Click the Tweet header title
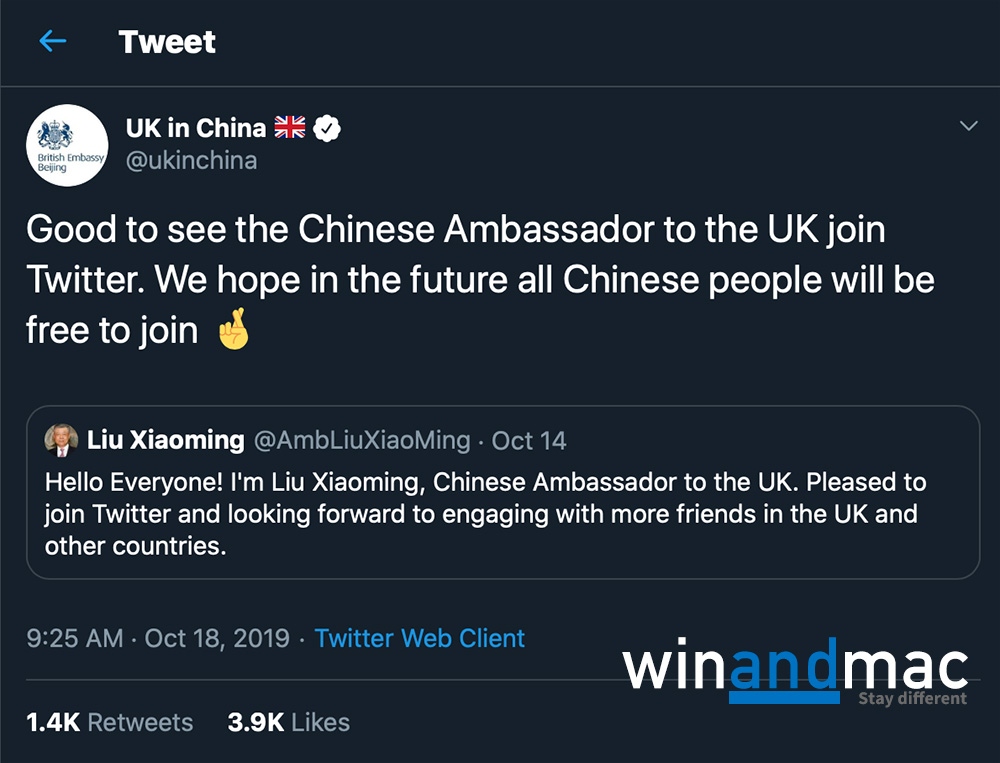Viewport: 1000px width, 763px height. click(167, 42)
